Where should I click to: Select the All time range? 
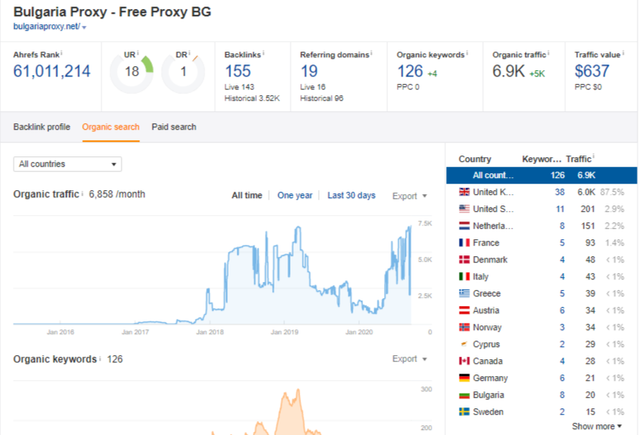coord(247,195)
